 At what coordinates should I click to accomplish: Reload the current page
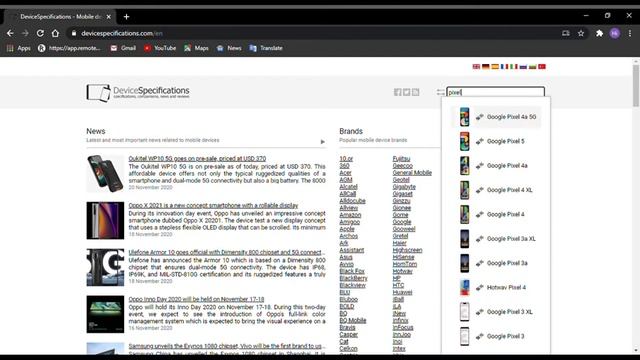40,33
